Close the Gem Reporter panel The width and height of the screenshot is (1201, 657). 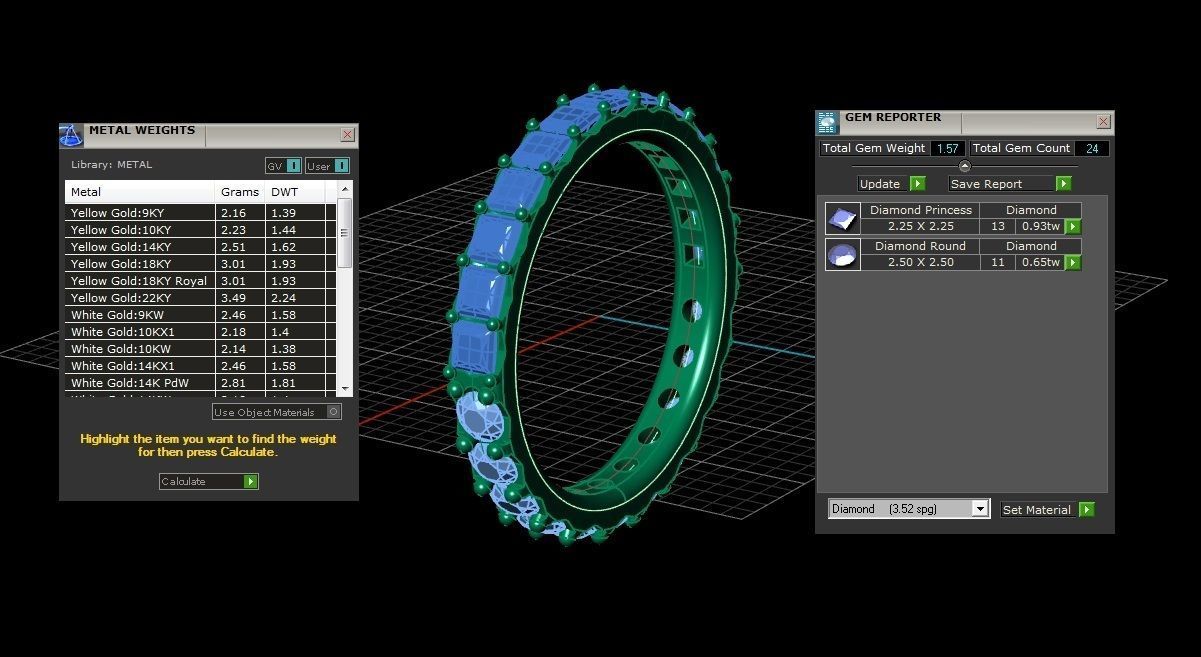coord(1103,122)
